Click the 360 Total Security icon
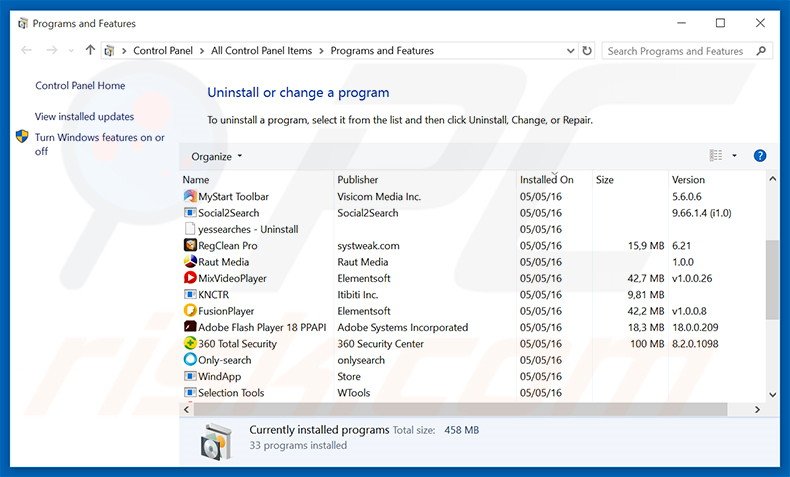 coord(190,344)
